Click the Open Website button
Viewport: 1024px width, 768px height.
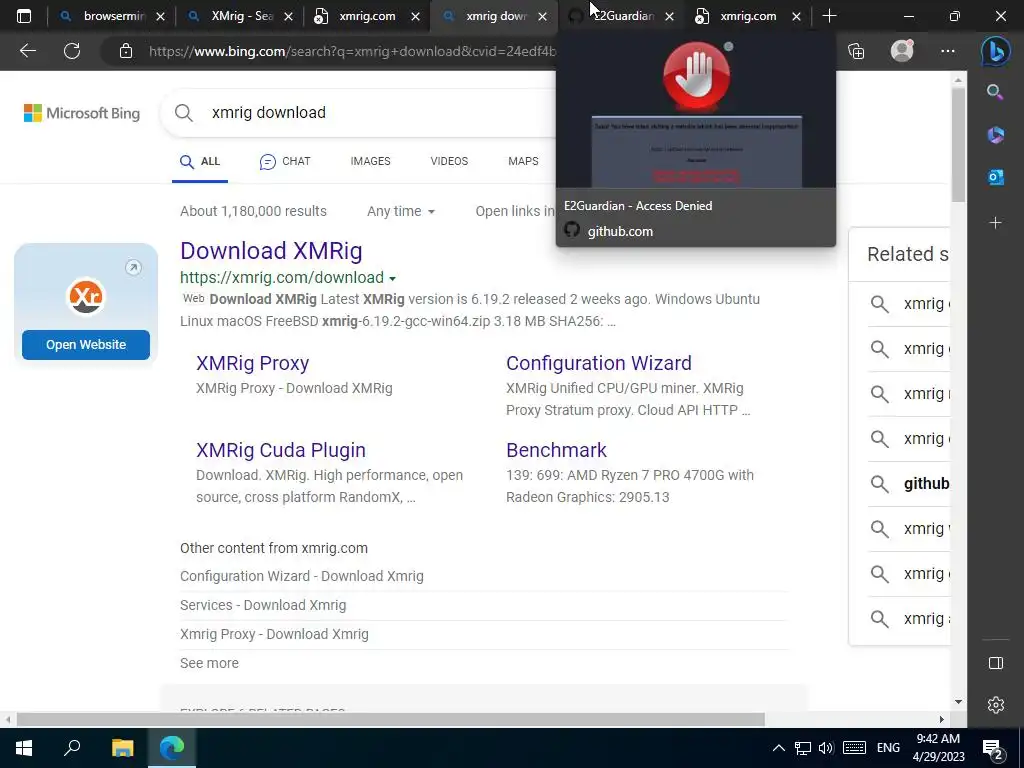tap(86, 345)
